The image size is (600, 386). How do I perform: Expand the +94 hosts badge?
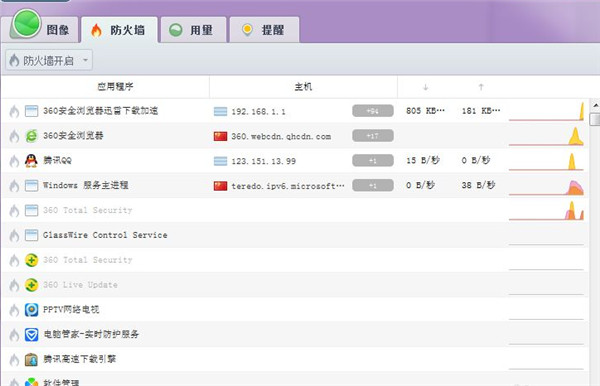tap(373, 111)
